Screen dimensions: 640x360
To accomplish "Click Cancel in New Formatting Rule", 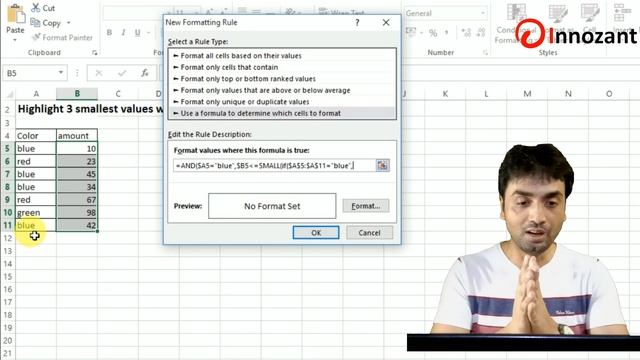I will (x=369, y=233).
